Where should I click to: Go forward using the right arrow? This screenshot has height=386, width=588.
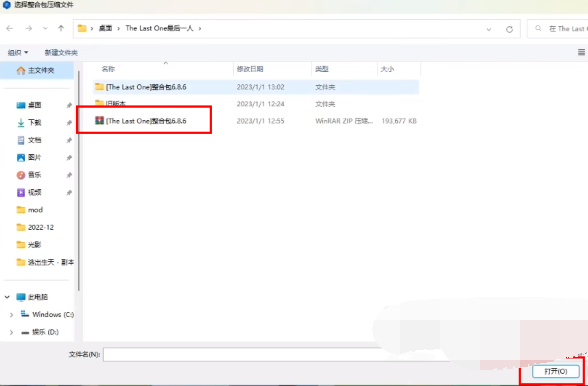tap(28, 29)
